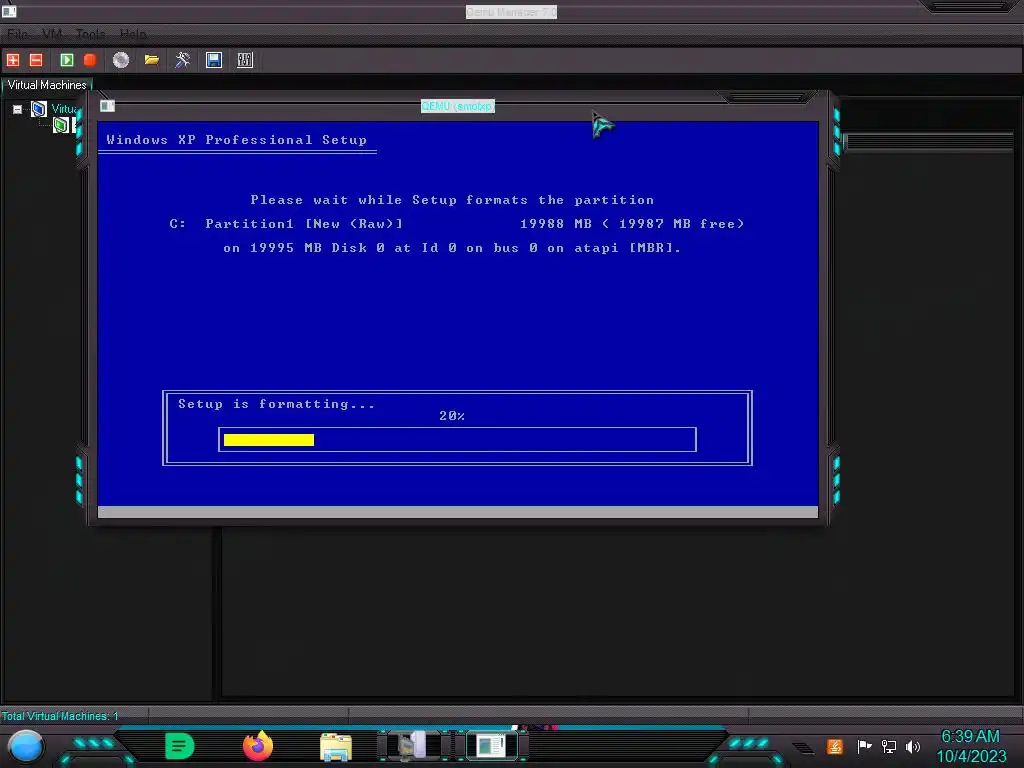Click the yellow open folder toolbar icon

click(152, 60)
